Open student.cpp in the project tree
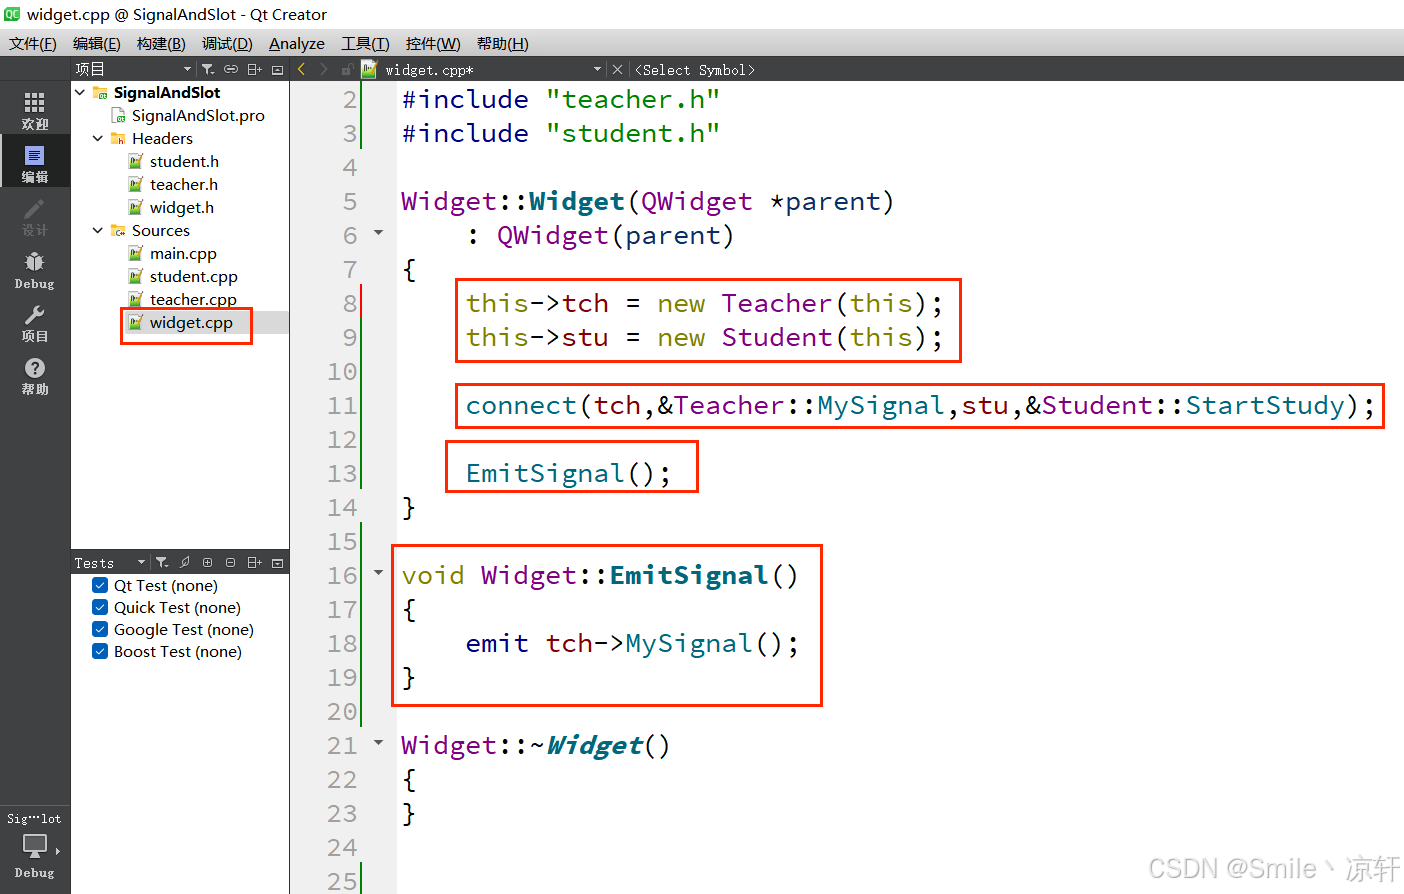This screenshot has width=1404, height=894. click(194, 276)
